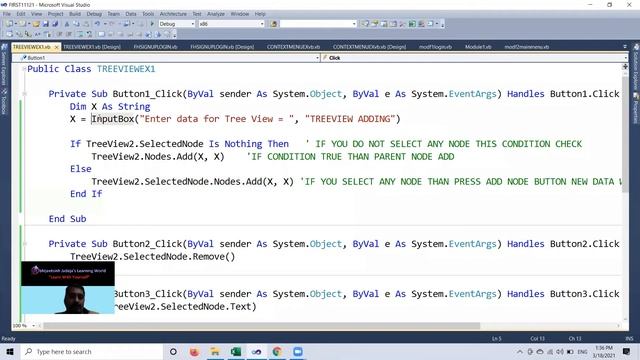Switch to FHSIGNUPLOGIN.vb code tab
Viewport: 640px width, 360px height.
point(156,47)
